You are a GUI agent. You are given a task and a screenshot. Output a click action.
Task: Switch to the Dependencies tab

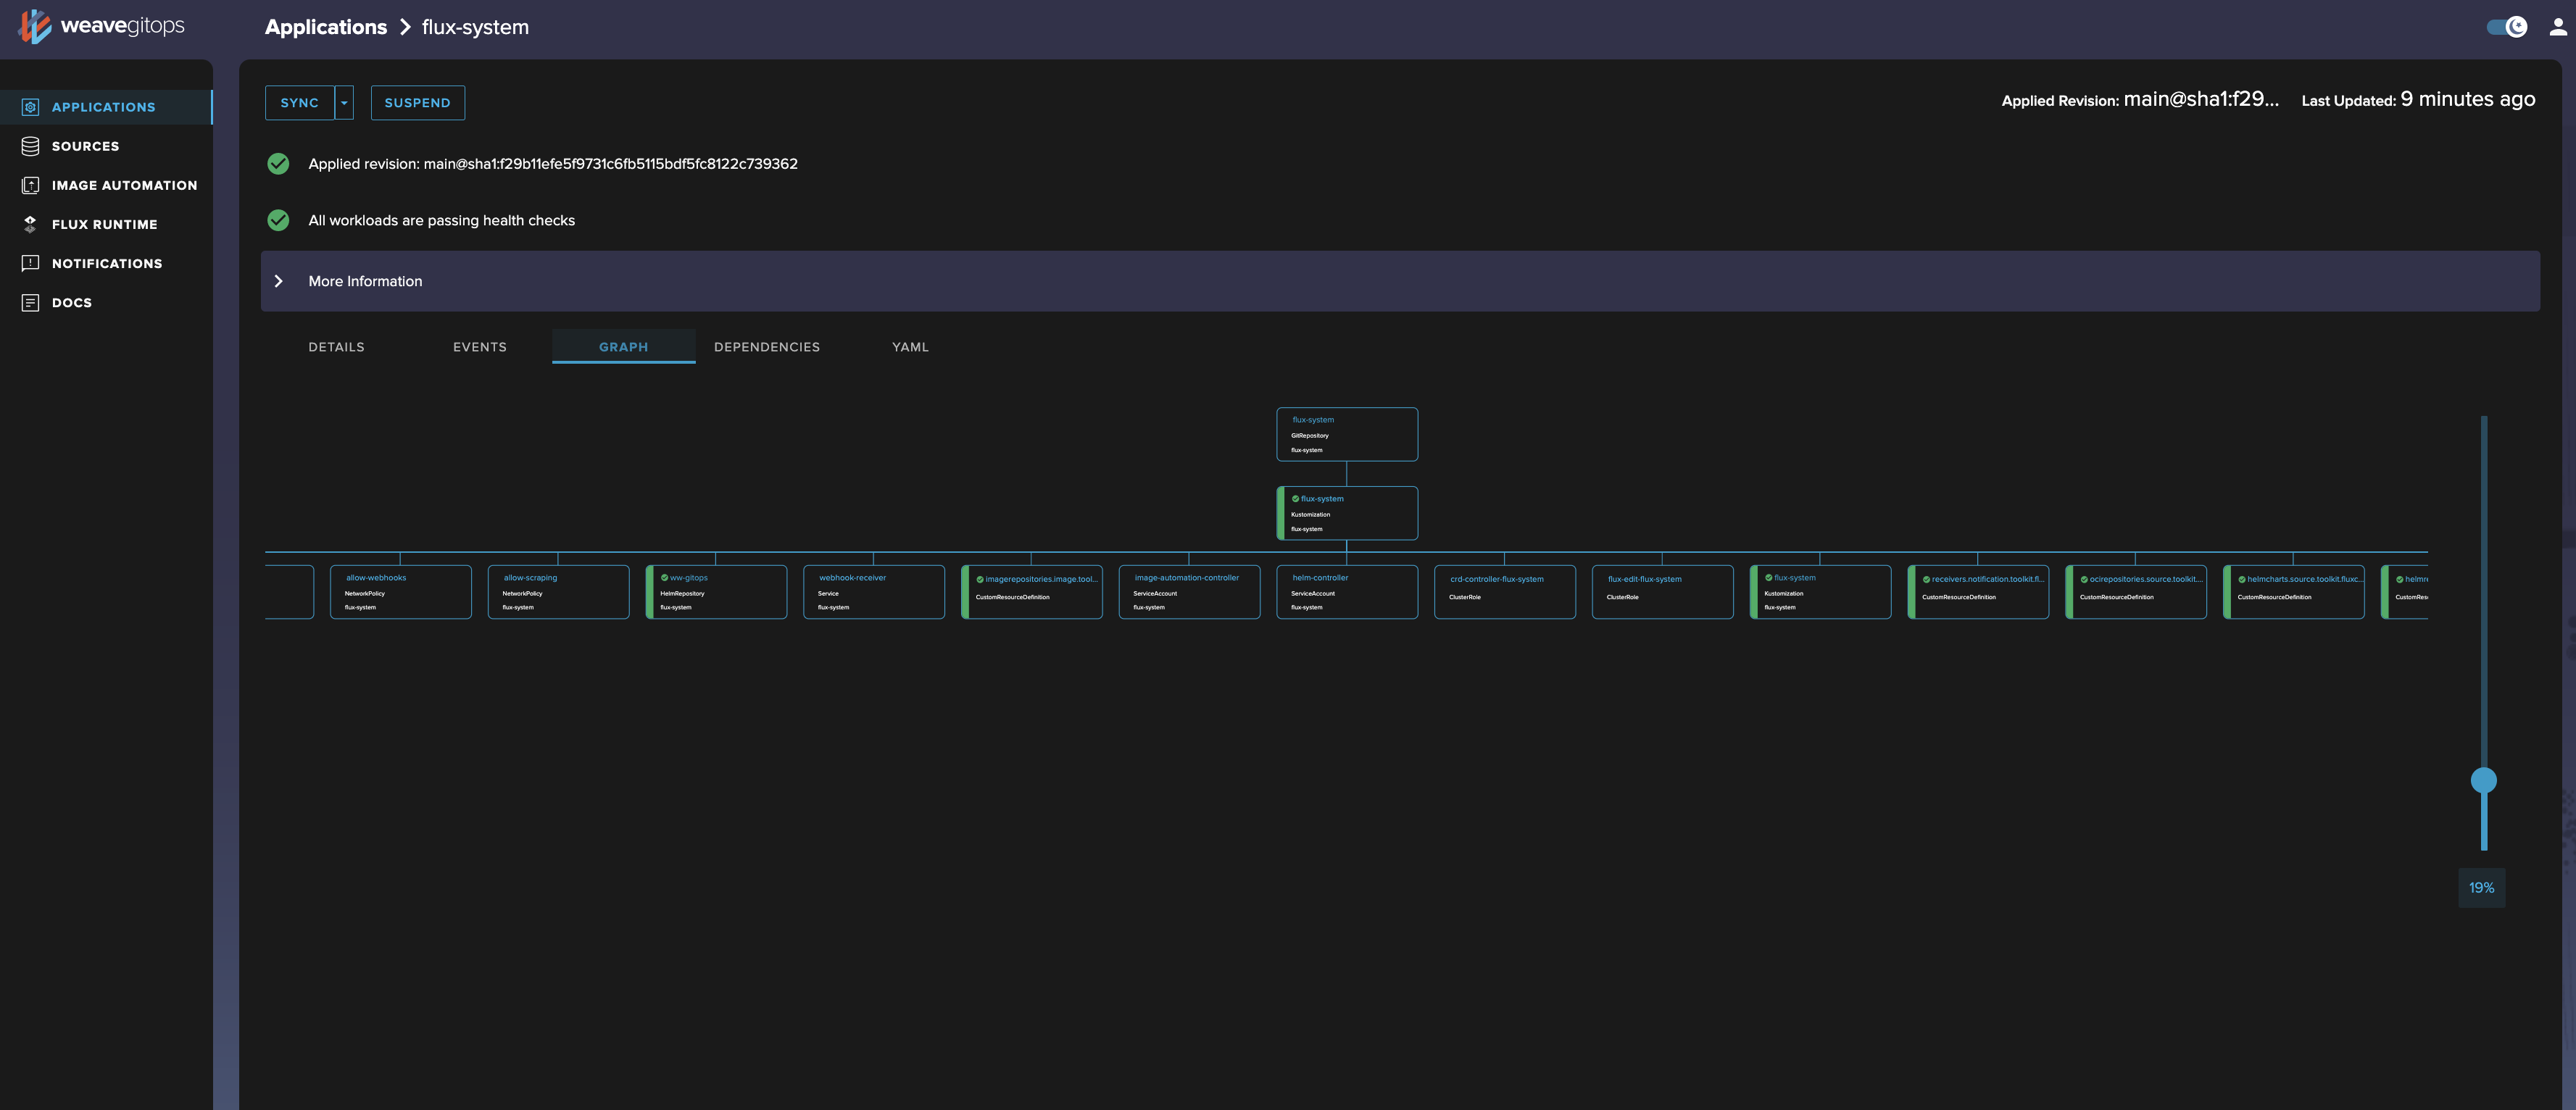(x=766, y=347)
